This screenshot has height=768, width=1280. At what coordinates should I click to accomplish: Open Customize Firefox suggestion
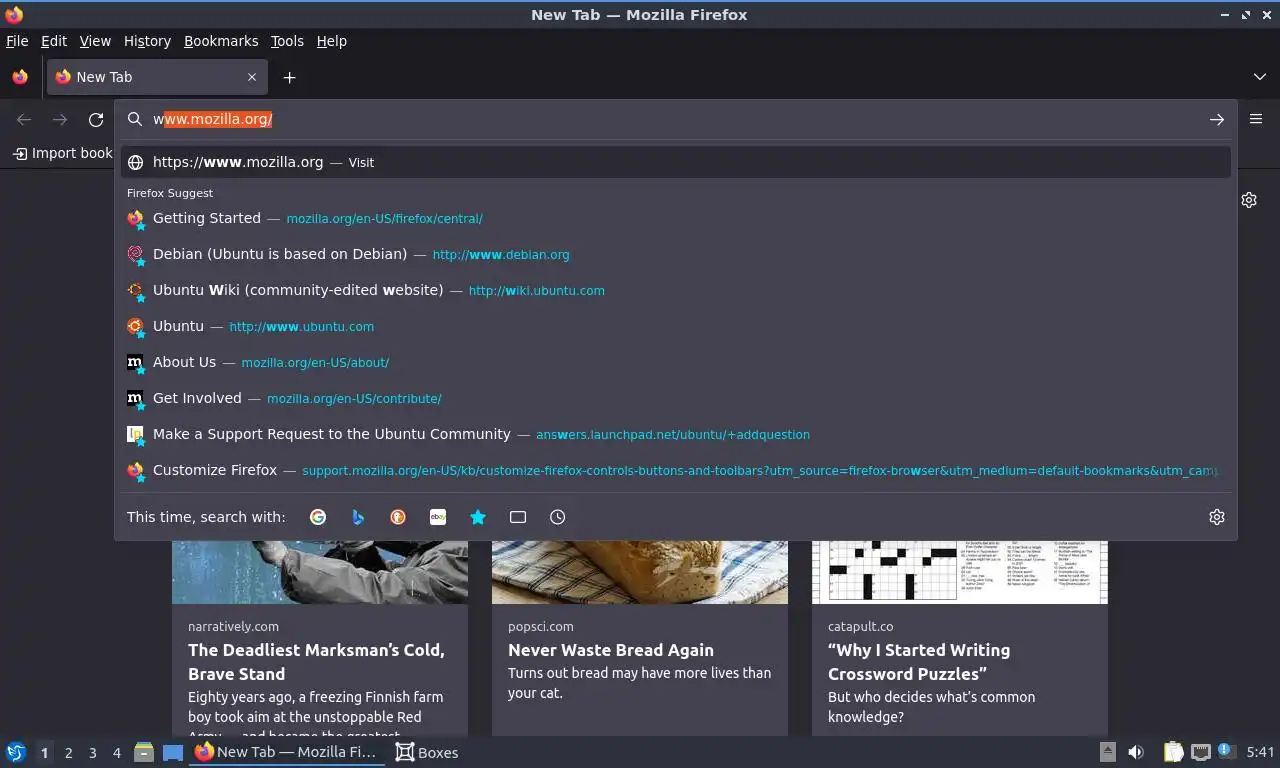tap(676, 470)
